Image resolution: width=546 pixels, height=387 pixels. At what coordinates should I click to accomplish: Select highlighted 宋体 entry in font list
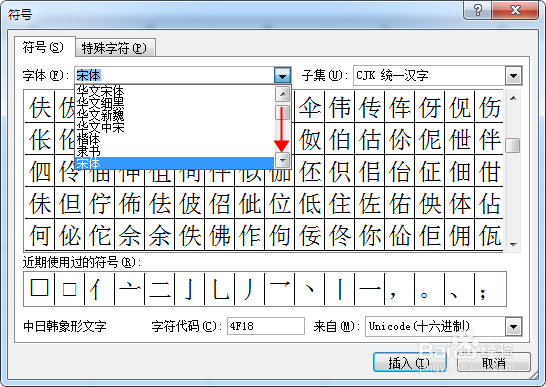tap(174, 163)
